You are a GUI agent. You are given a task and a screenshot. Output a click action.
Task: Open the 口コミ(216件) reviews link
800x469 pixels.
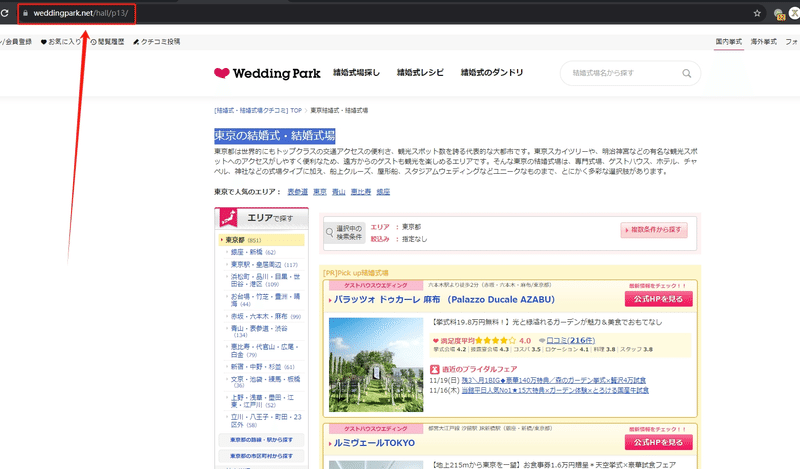point(570,340)
